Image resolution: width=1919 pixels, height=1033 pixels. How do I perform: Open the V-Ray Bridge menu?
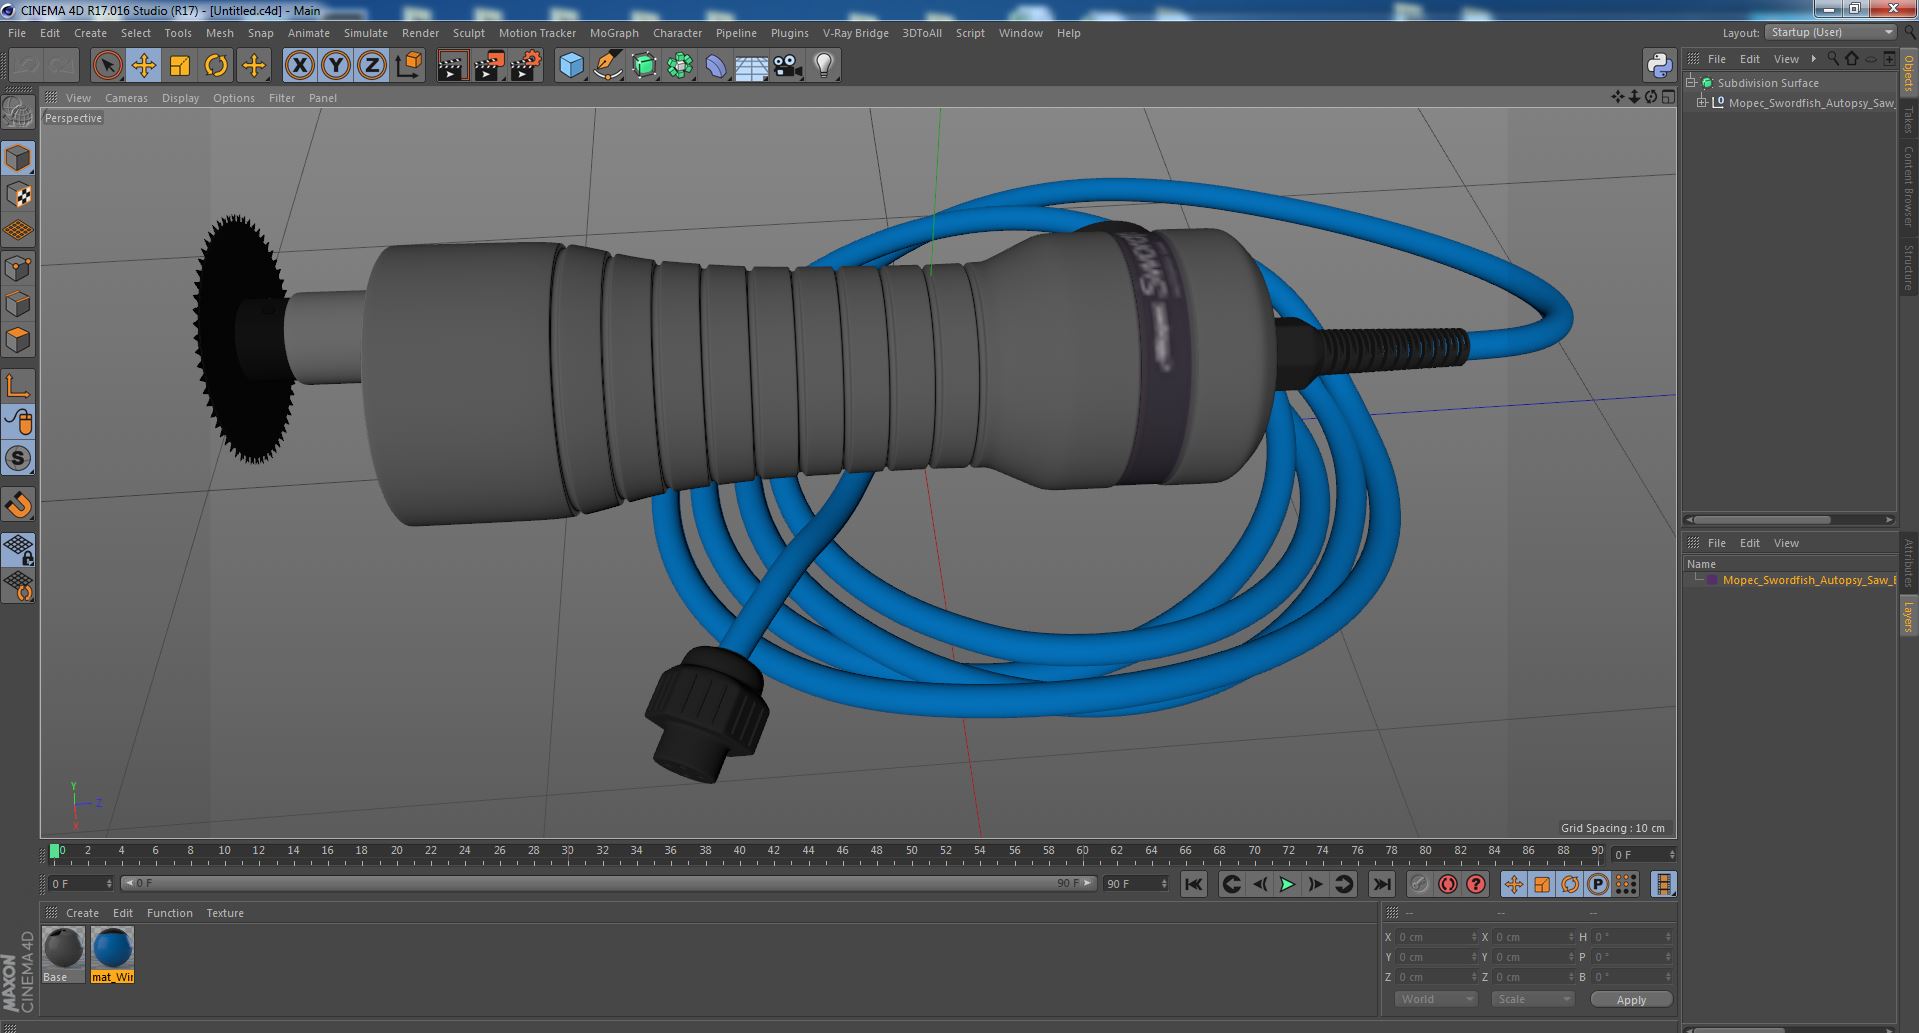pyautogui.click(x=856, y=33)
